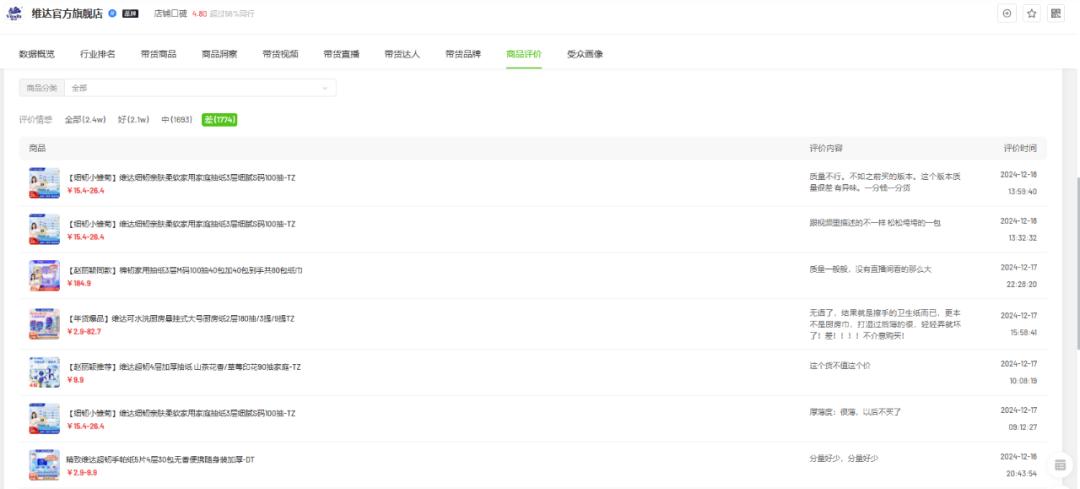The height and width of the screenshot is (489, 1080).
Task: Click the standalone ¥9.9 price
Action: pyautogui.click(x=76, y=379)
